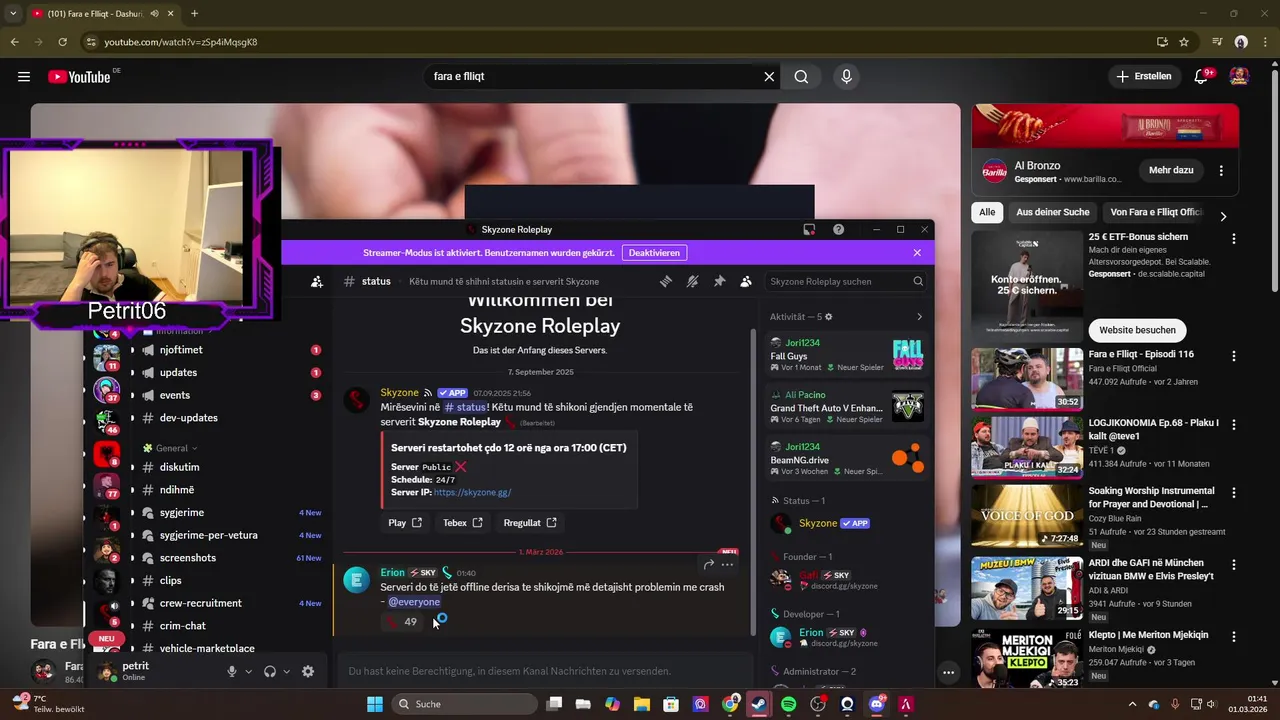This screenshot has height=720, width=1280.
Task: Open the Grand Theft Auto V activity card
Action: click(x=847, y=407)
